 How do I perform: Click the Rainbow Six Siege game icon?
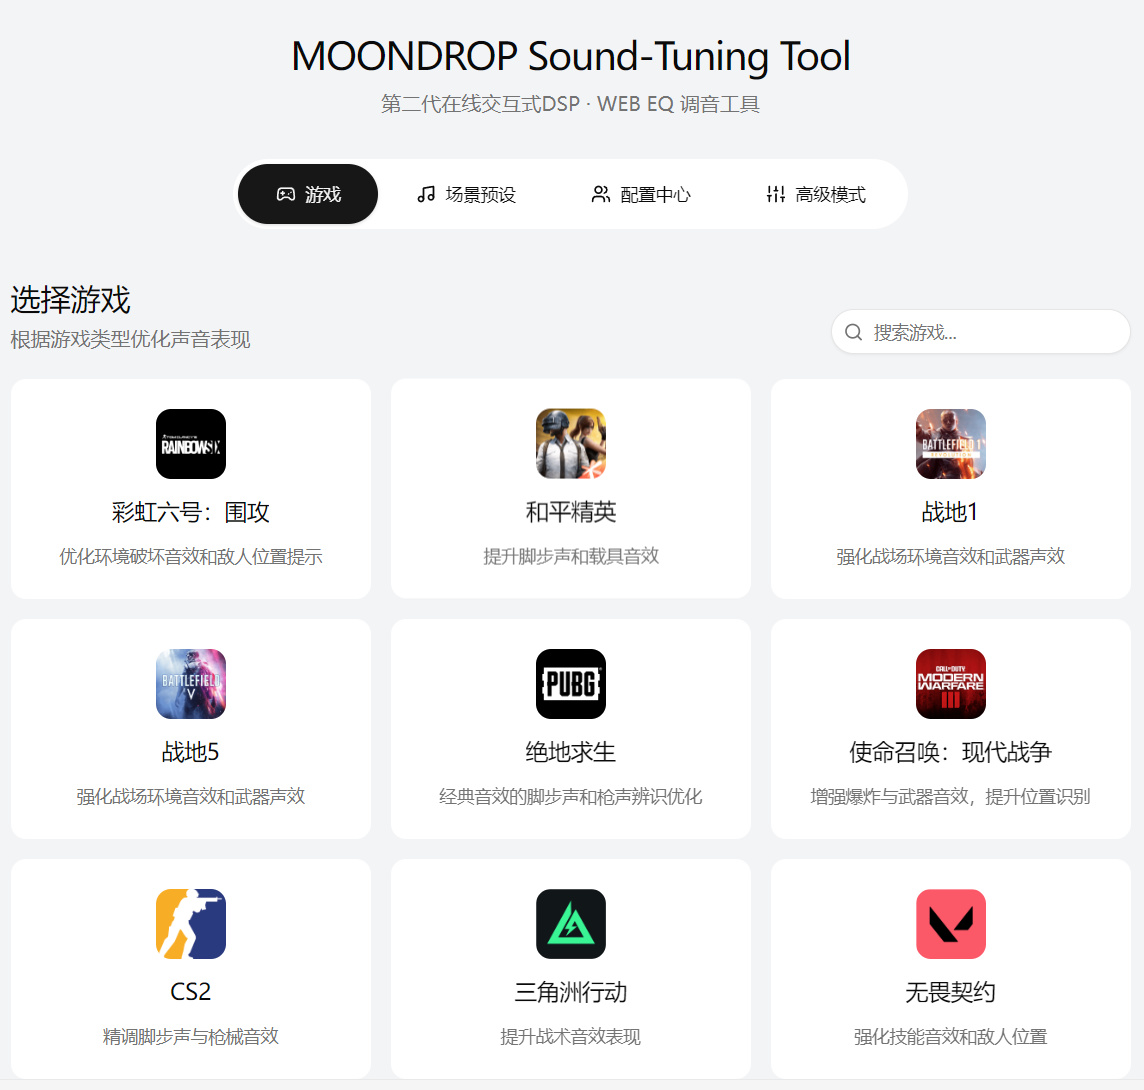click(x=191, y=444)
